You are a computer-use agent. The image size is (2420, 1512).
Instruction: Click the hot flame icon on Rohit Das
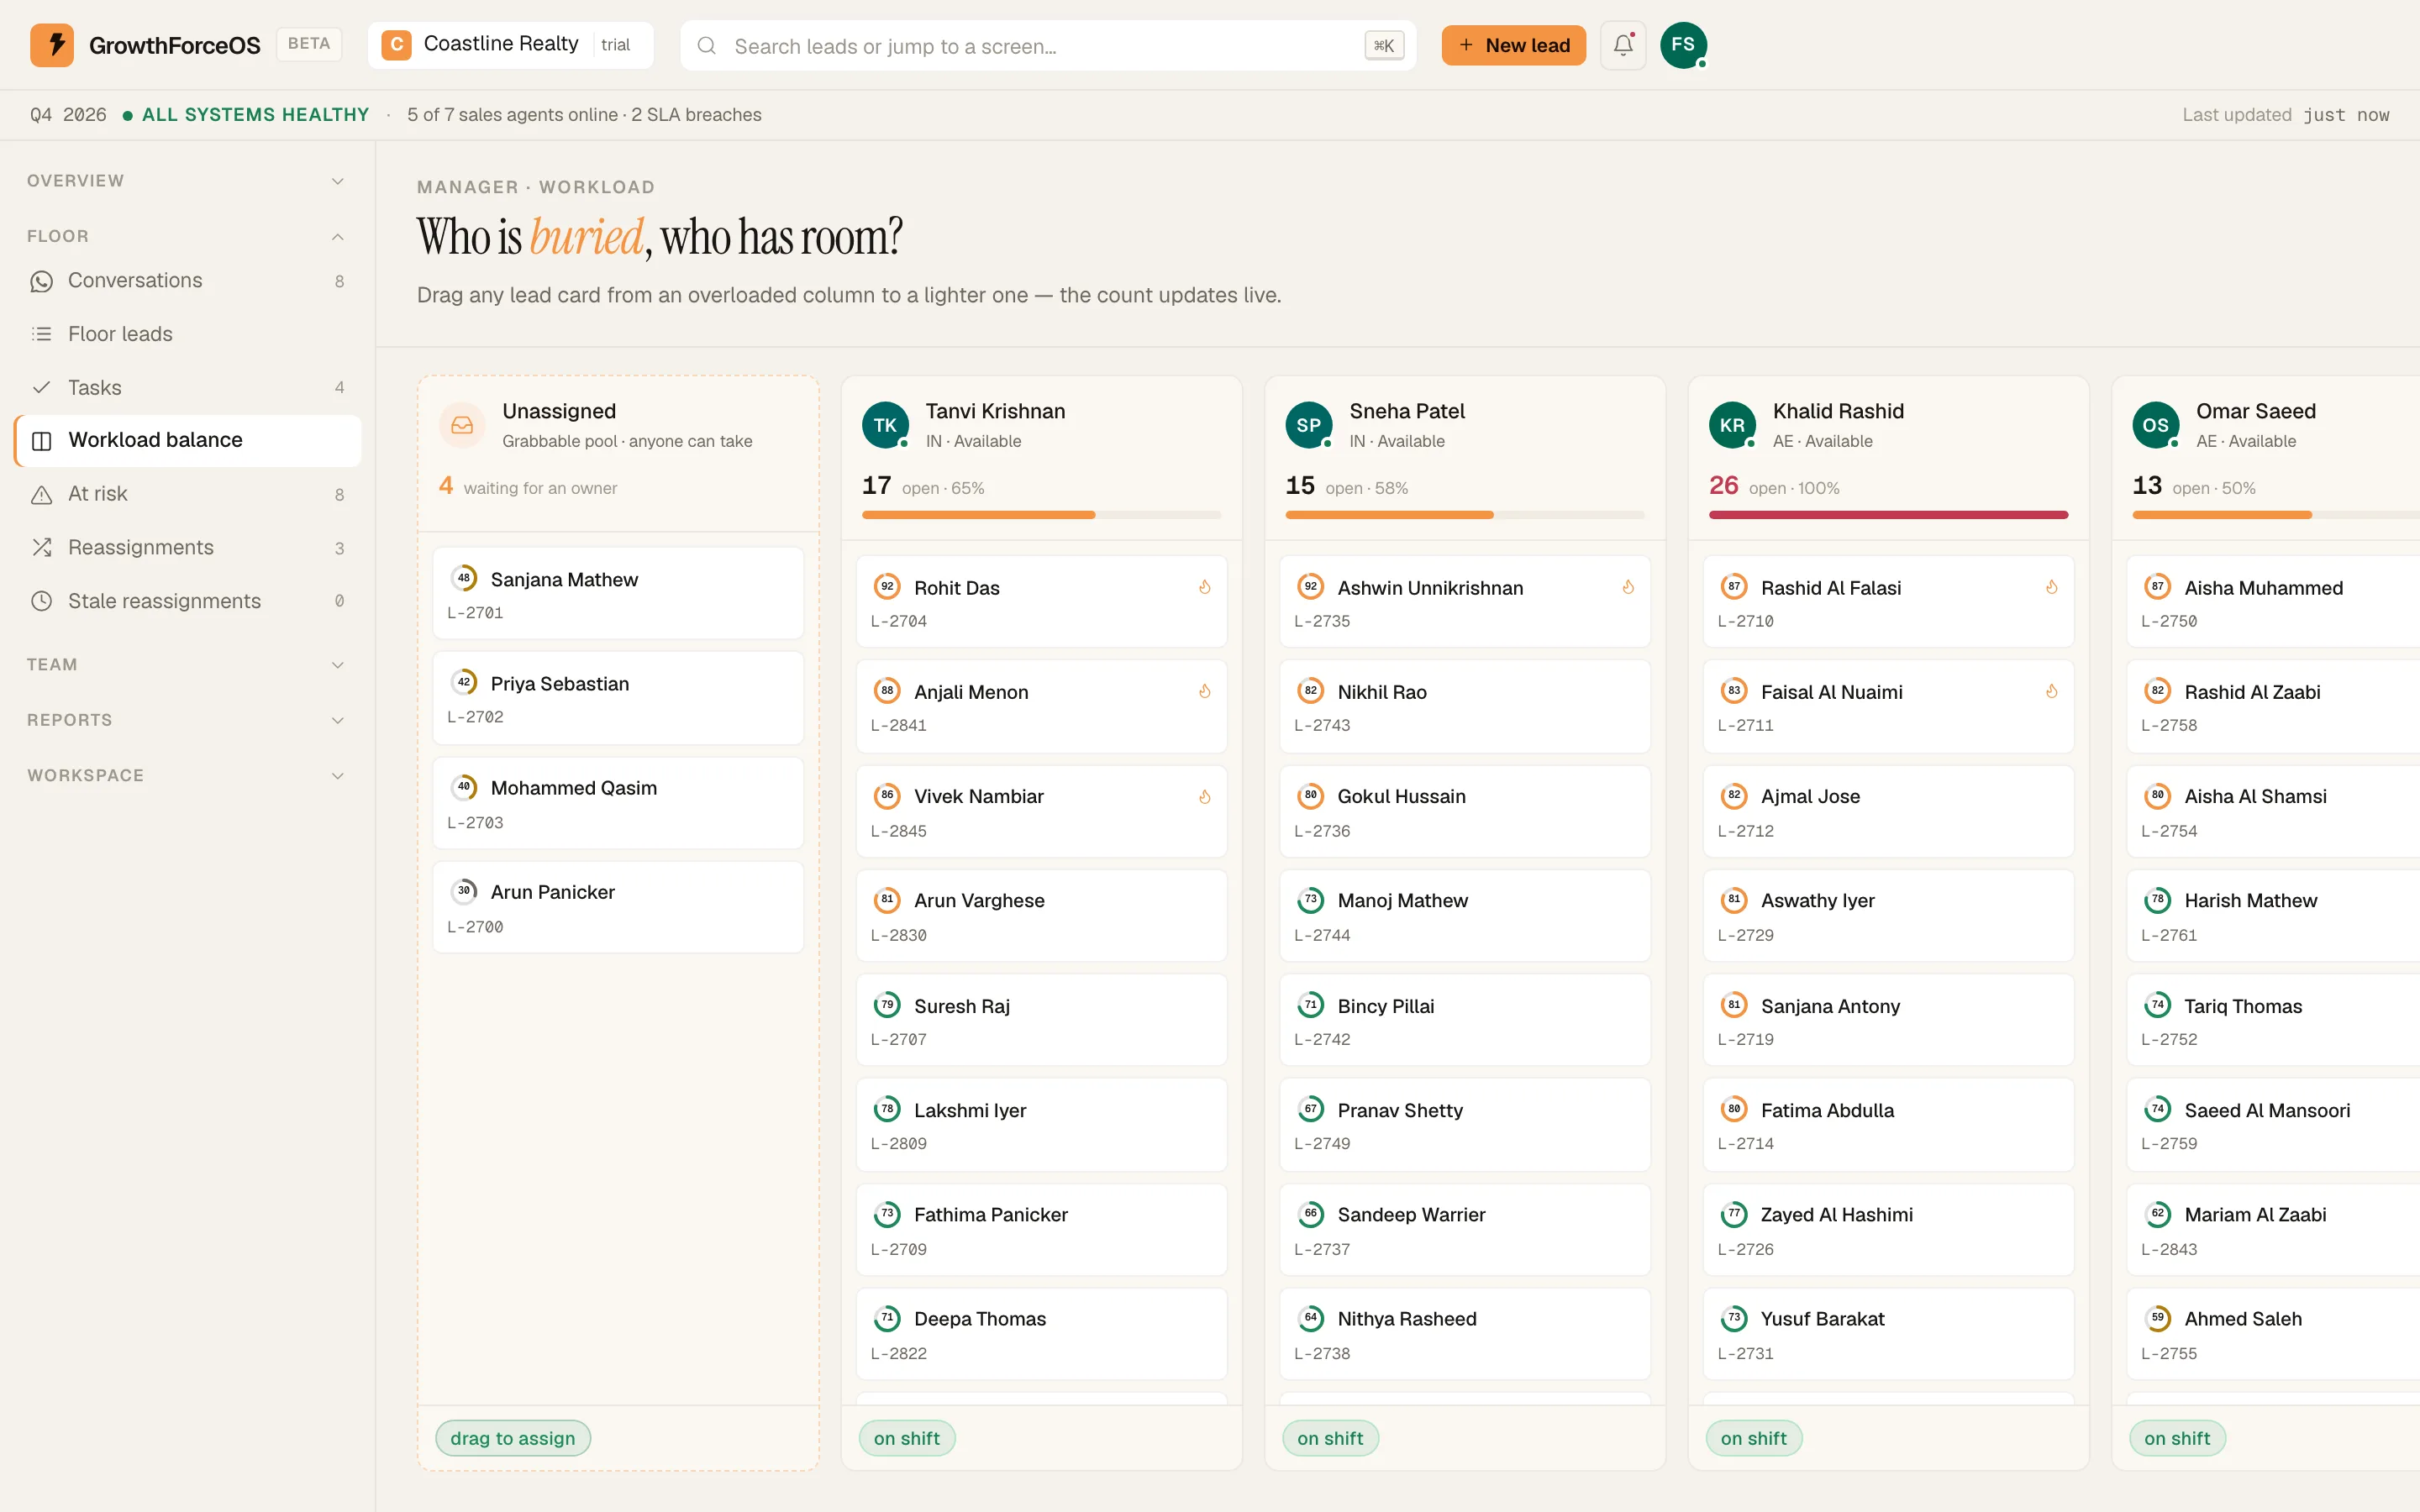click(1204, 587)
